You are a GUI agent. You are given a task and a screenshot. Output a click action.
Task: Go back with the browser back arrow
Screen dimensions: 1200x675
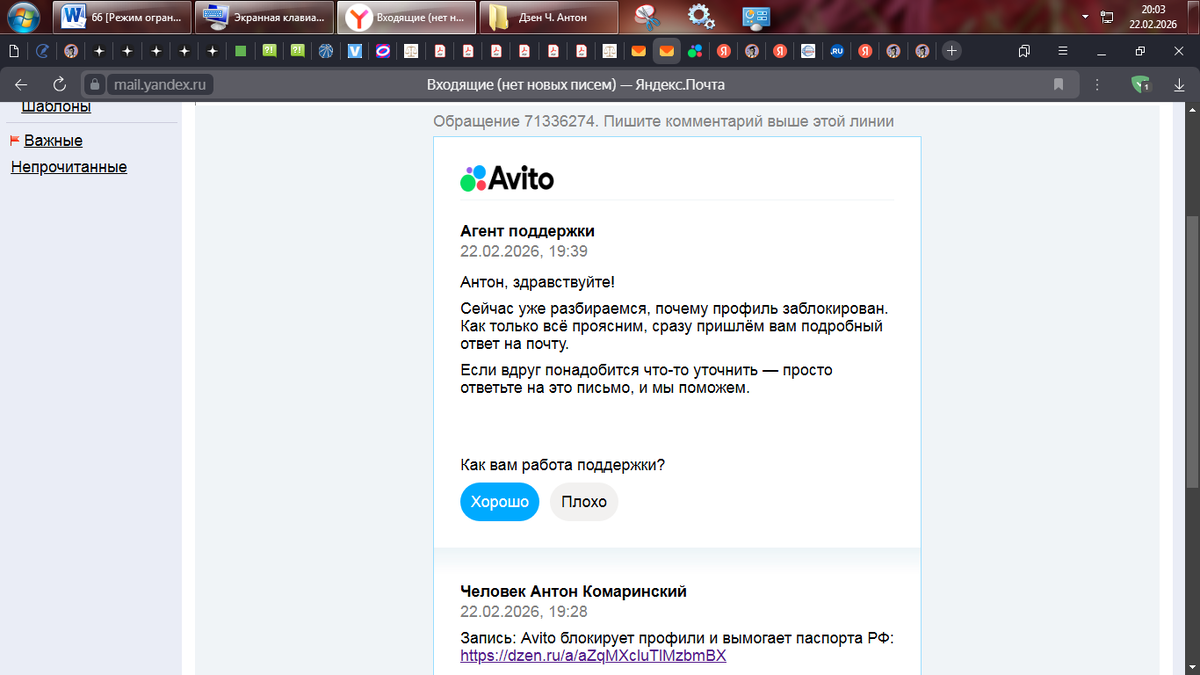click(x=21, y=85)
